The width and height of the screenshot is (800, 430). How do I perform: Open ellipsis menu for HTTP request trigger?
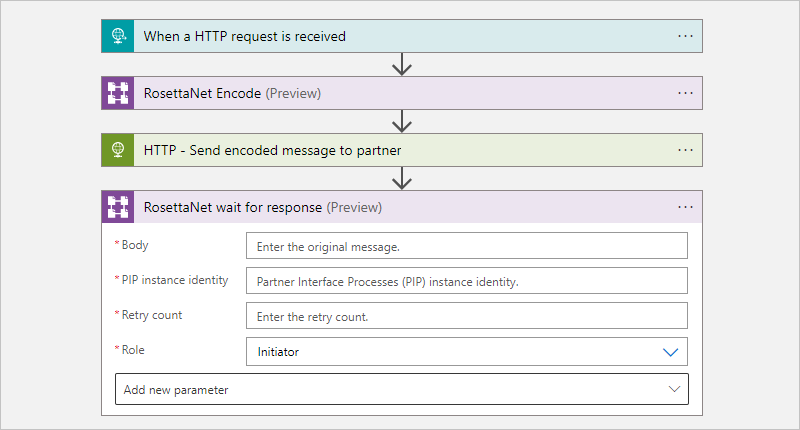(x=685, y=36)
